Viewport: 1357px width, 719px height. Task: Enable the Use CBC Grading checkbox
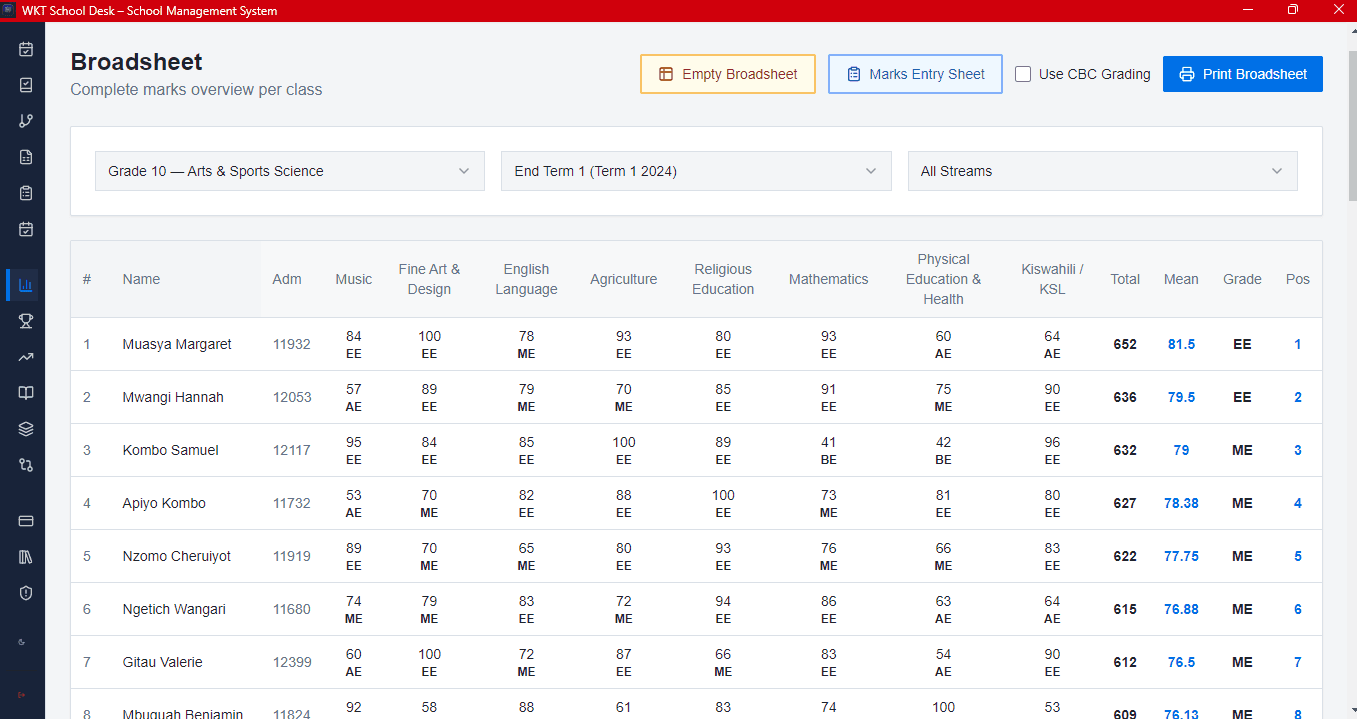click(x=1022, y=73)
